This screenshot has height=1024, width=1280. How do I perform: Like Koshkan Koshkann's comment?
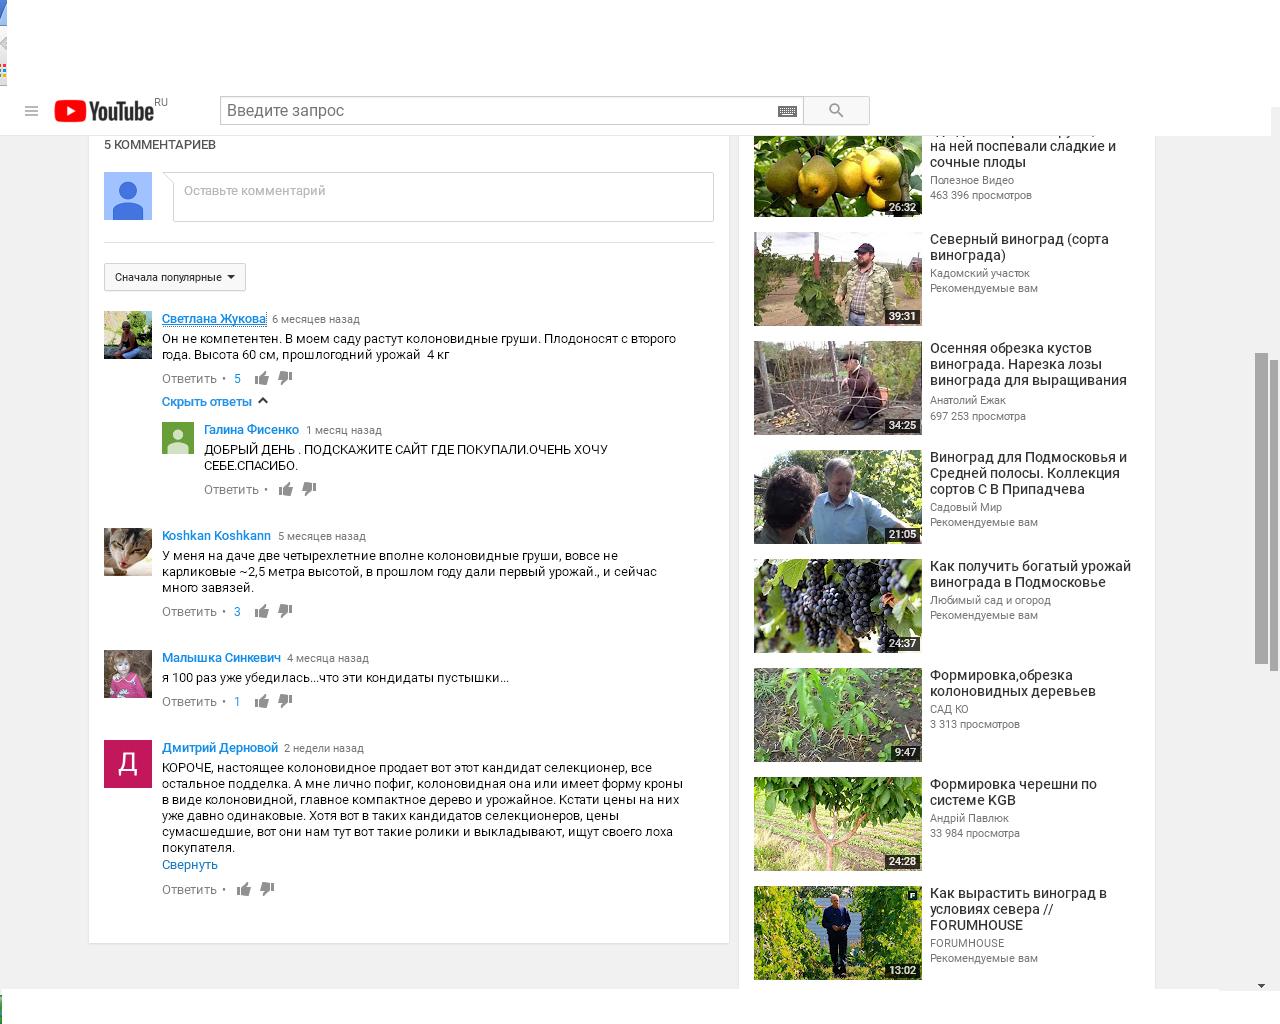click(x=262, y=611)
